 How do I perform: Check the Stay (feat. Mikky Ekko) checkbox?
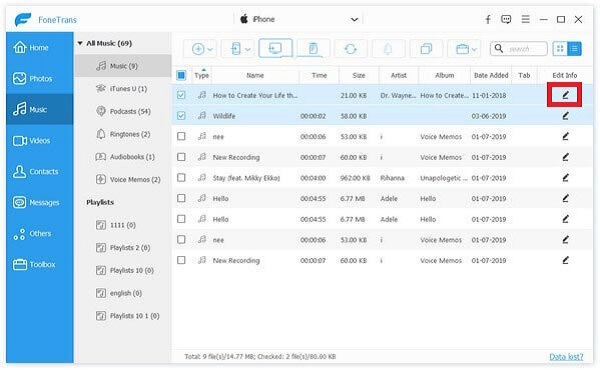click(x=181, y=178)
